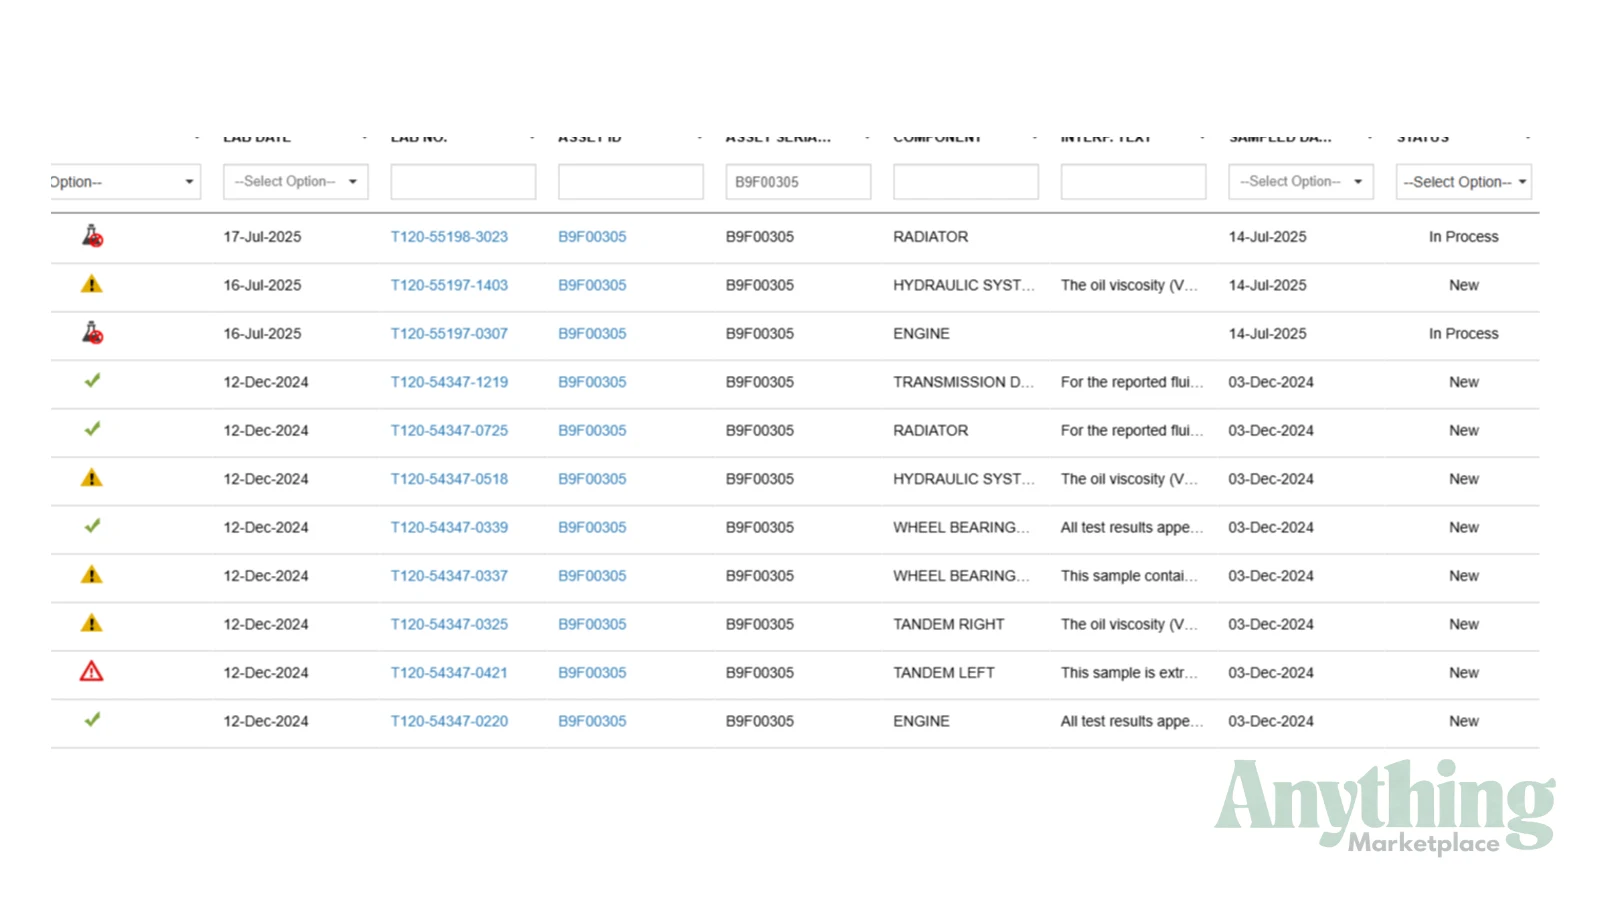Open lab number T120-54347-0421
The width and height of the screenshot is (1600, 900).
point(449,673)
